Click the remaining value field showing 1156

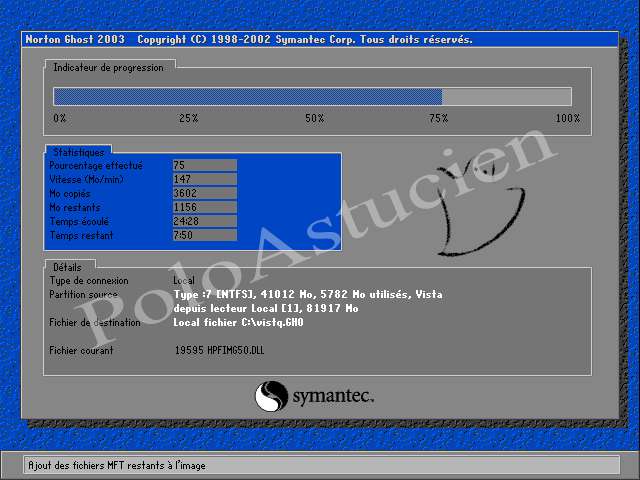coord(205,207)
